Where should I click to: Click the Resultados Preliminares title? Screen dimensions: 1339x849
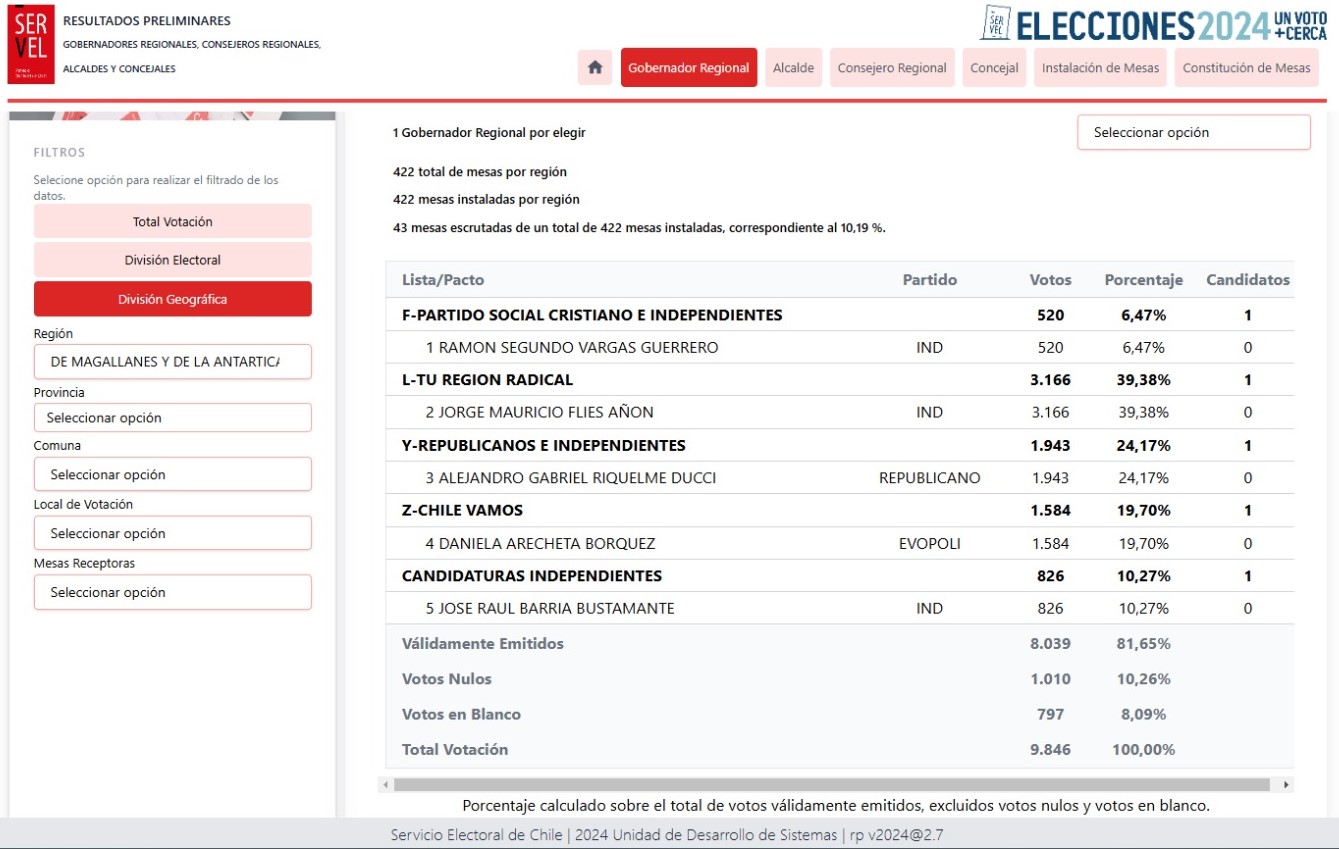point(147,21)
